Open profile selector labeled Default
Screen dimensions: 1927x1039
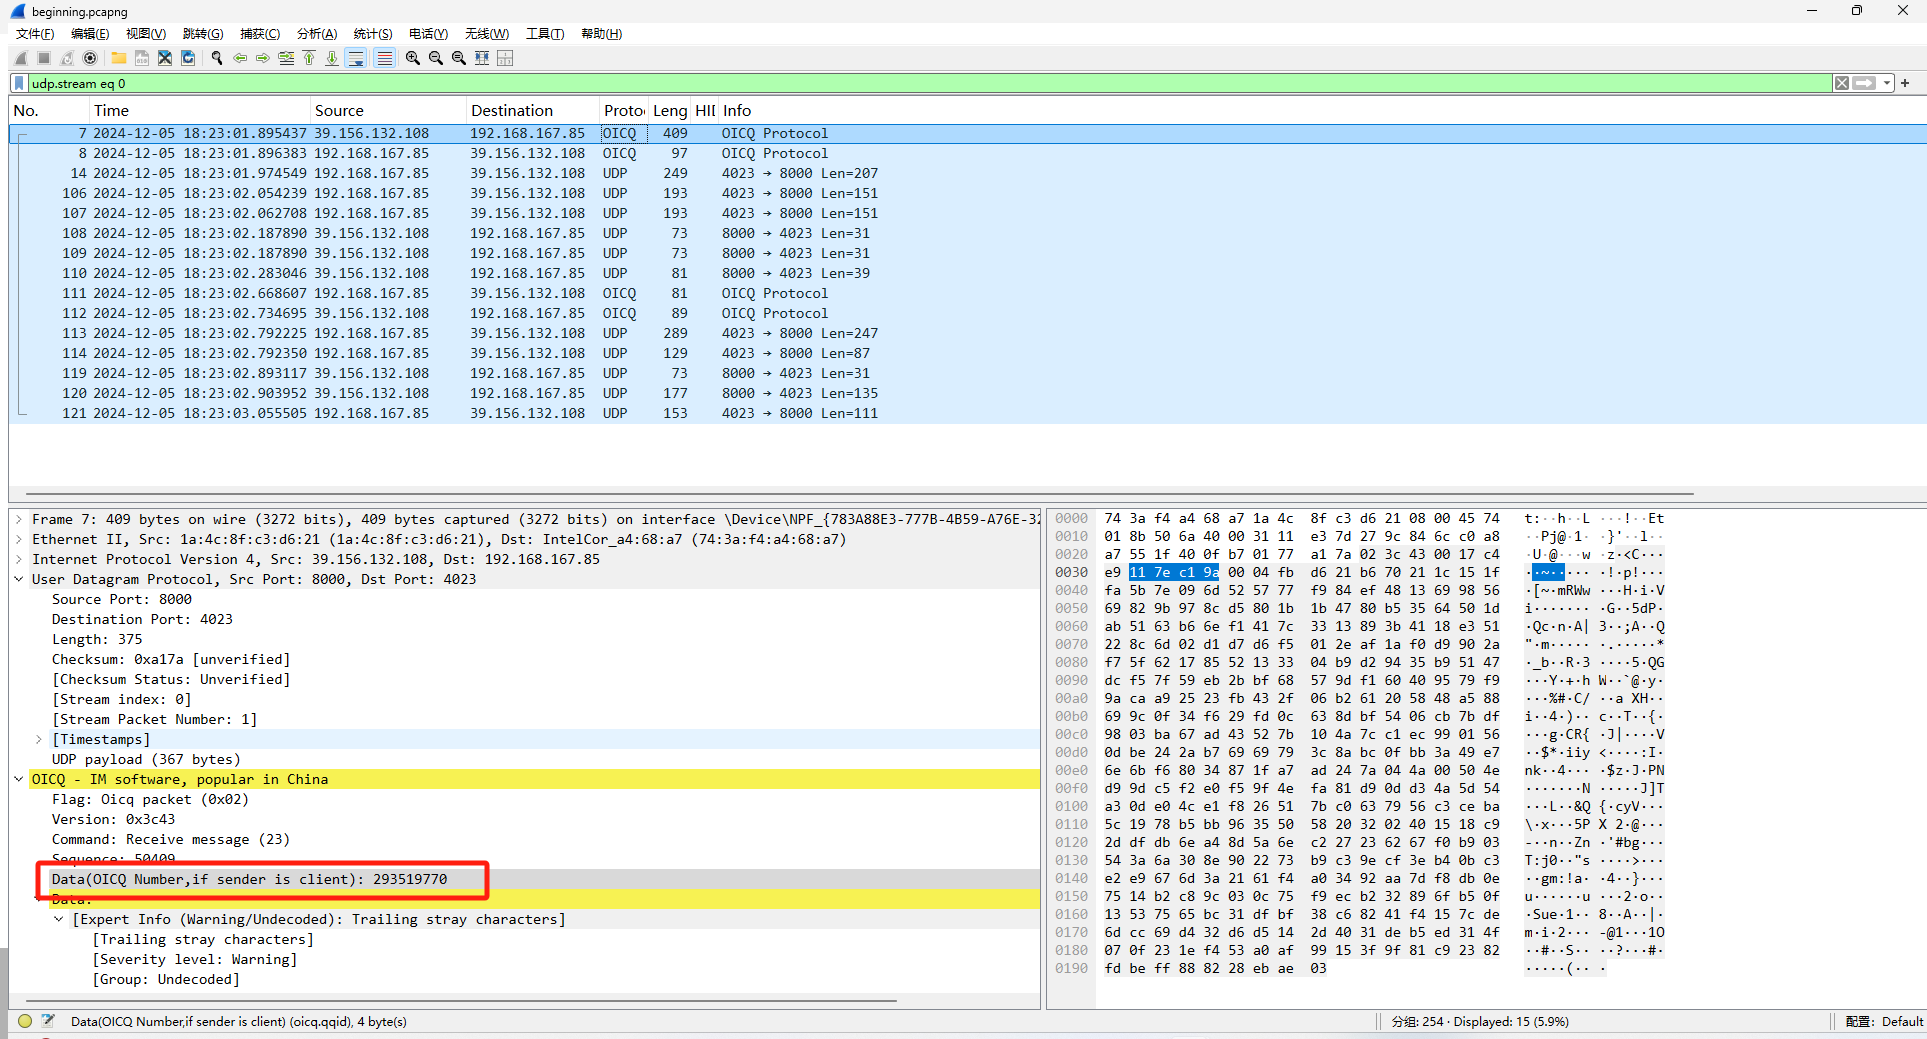1885,1021
